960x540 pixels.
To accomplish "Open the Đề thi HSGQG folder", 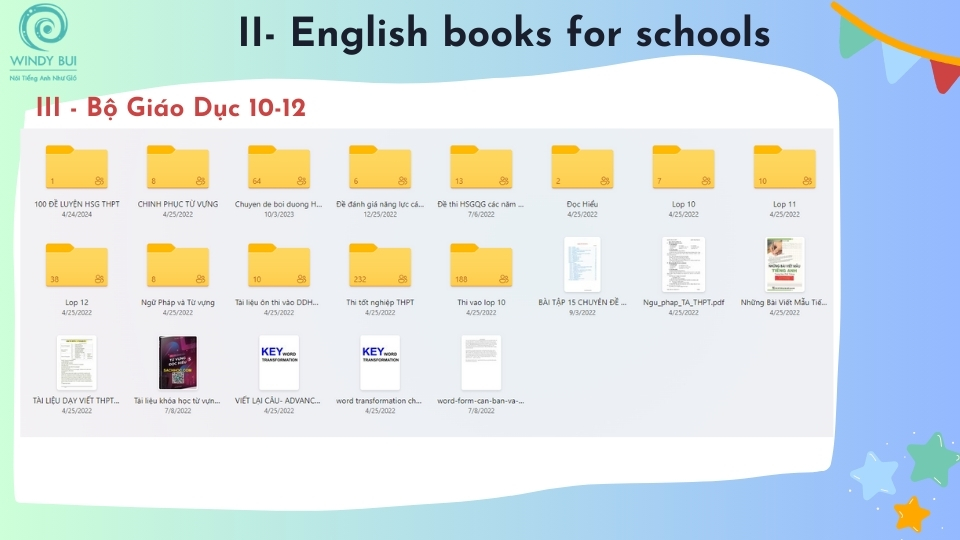I will 481,168.
